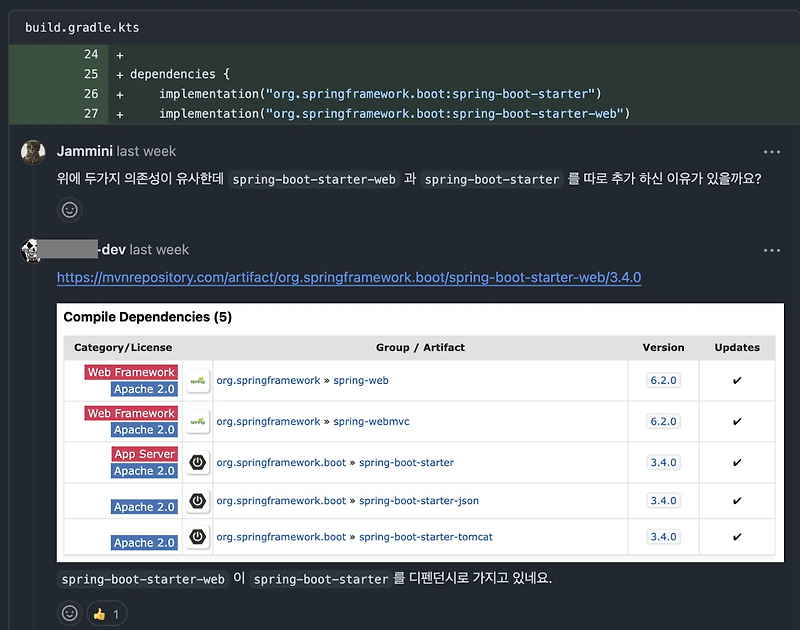The image size is (800, 630).
Task: Click the Version 6.2.0 badge for spring-web
Action: point(663,381)
